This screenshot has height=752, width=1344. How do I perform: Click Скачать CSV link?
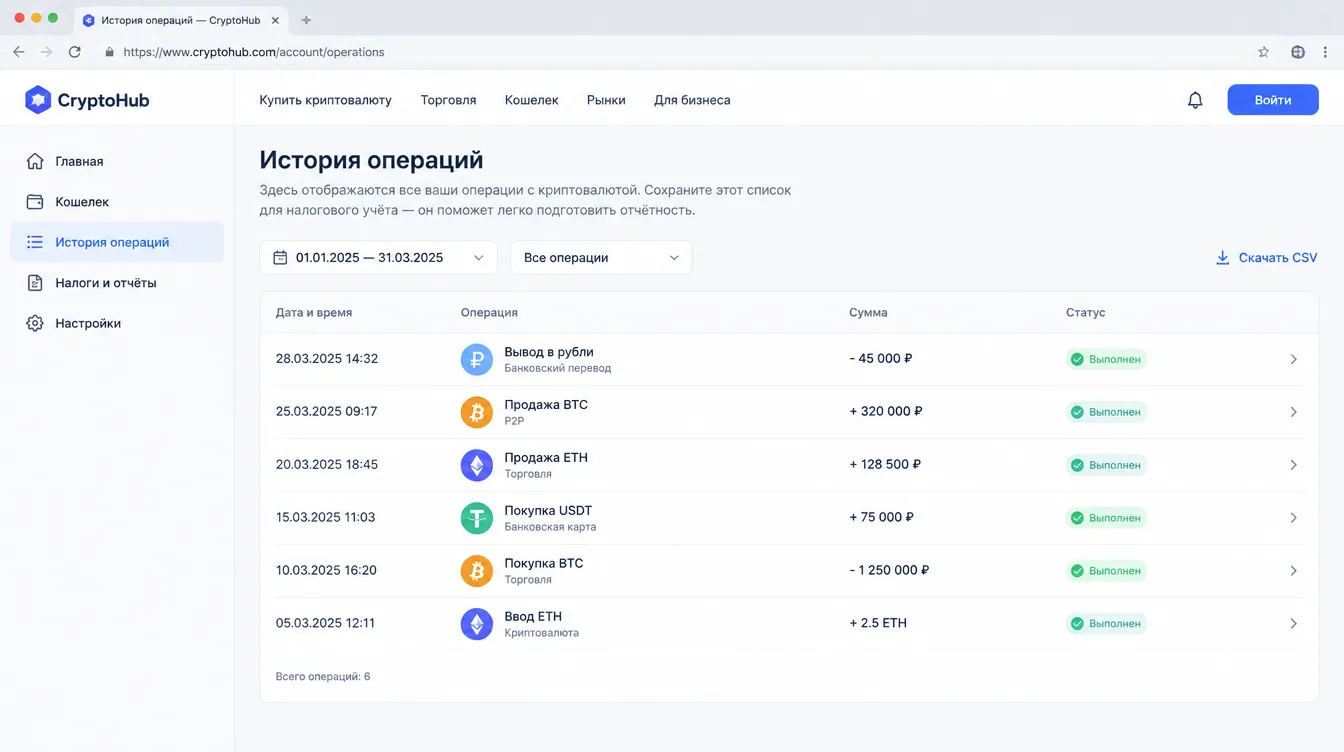tap(1278, 258)
